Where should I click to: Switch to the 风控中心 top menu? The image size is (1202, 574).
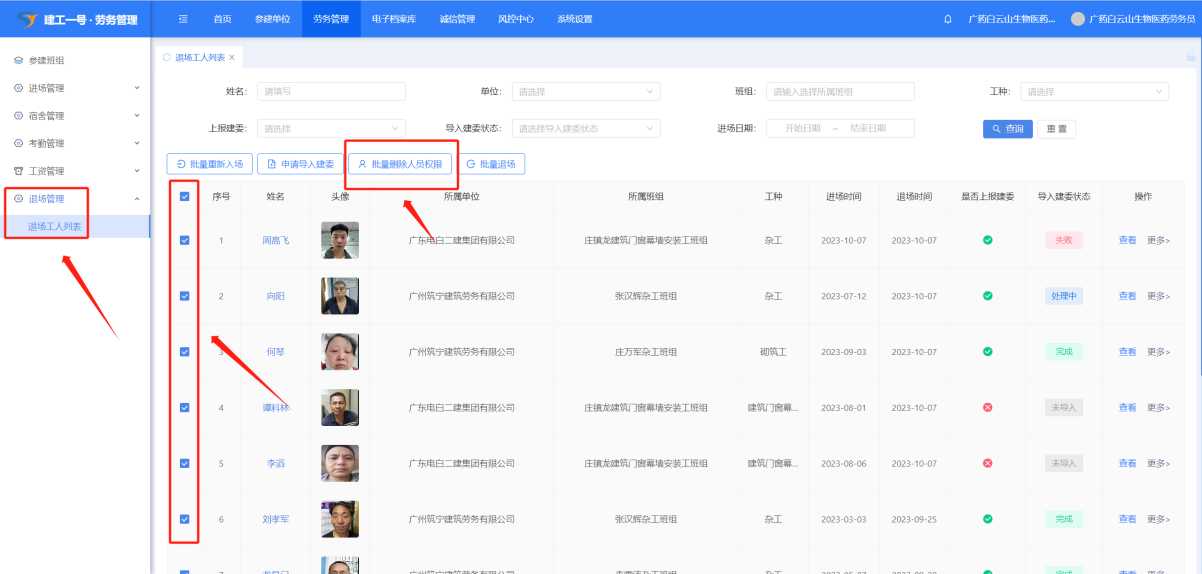tap(515, 19)
